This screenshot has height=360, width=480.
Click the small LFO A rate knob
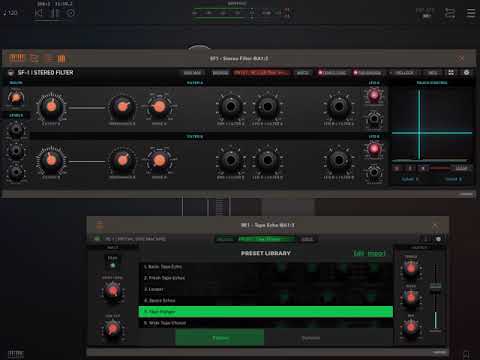(x=374, y=119)
